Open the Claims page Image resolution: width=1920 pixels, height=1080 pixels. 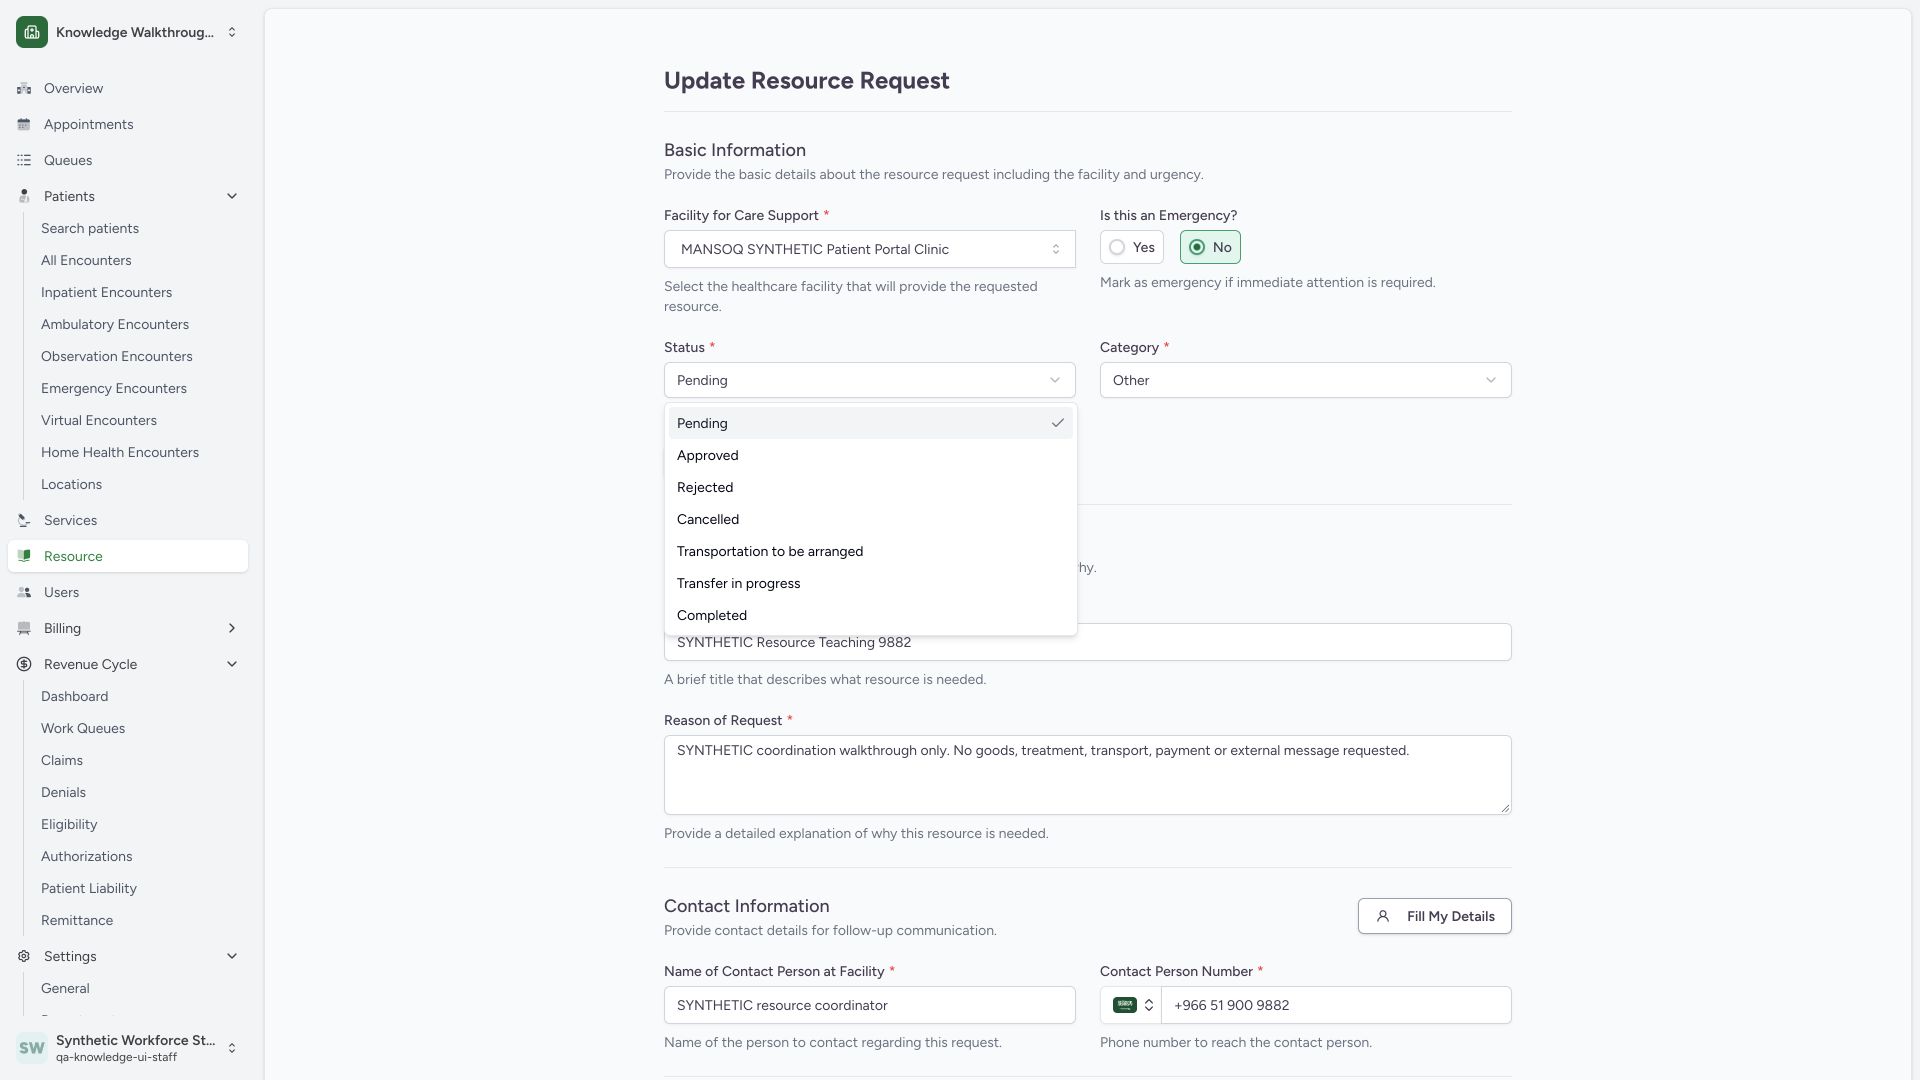(x=62, y=760)
